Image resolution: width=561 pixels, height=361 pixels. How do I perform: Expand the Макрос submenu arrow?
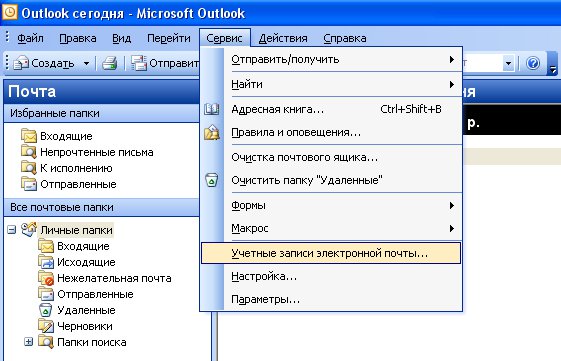(x=452, y=228)
